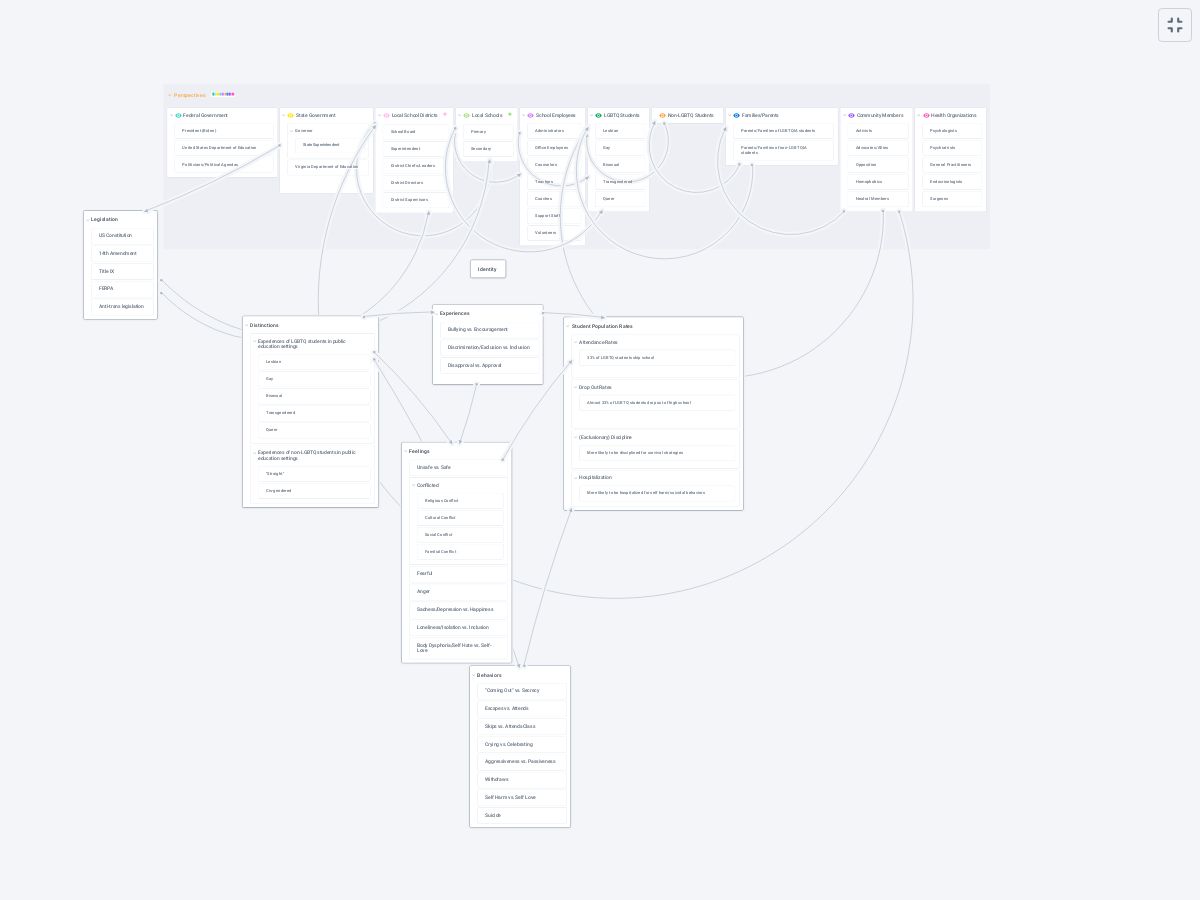Collapse the Feelings card
The height and width of the screenshot is (900, 1200).
(405, 452)
